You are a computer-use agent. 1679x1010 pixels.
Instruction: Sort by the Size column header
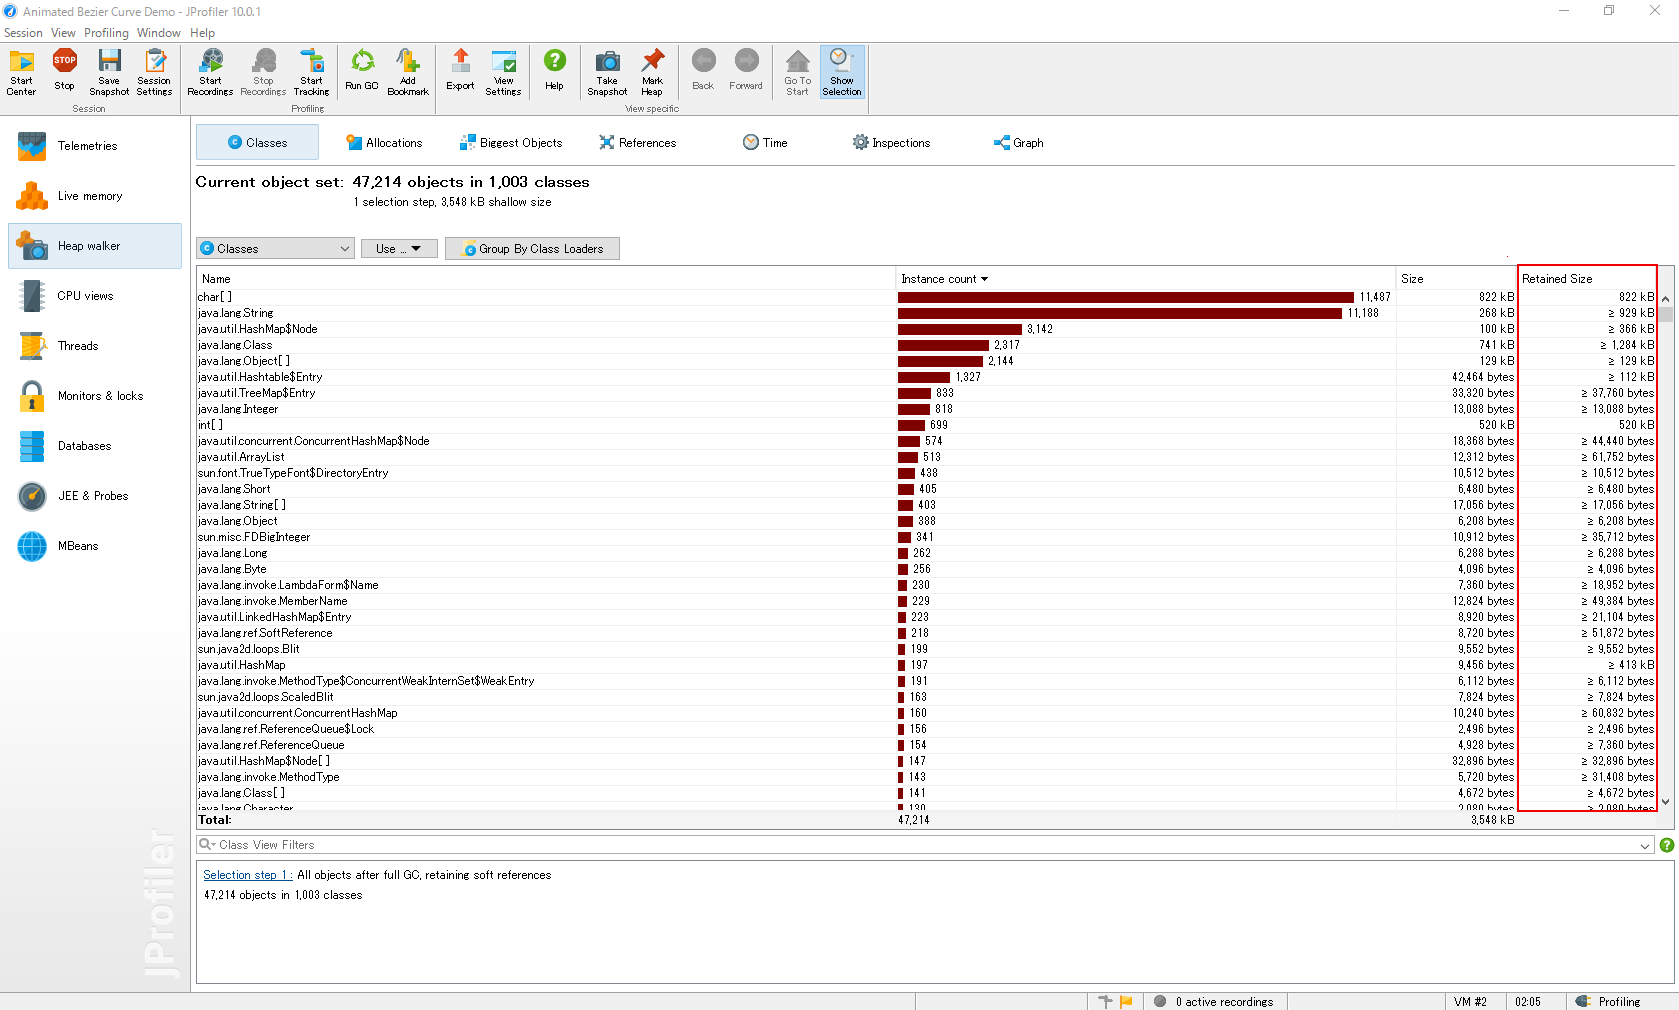pyautogui.click(x=1456, y=279)
